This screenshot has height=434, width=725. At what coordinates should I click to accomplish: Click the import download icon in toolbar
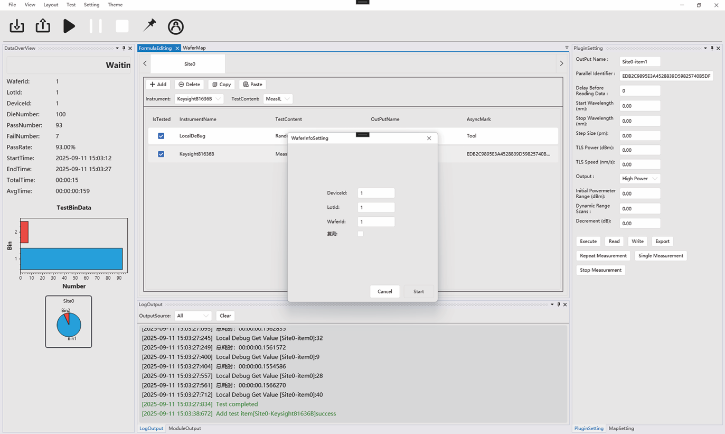tap(16, 26)
